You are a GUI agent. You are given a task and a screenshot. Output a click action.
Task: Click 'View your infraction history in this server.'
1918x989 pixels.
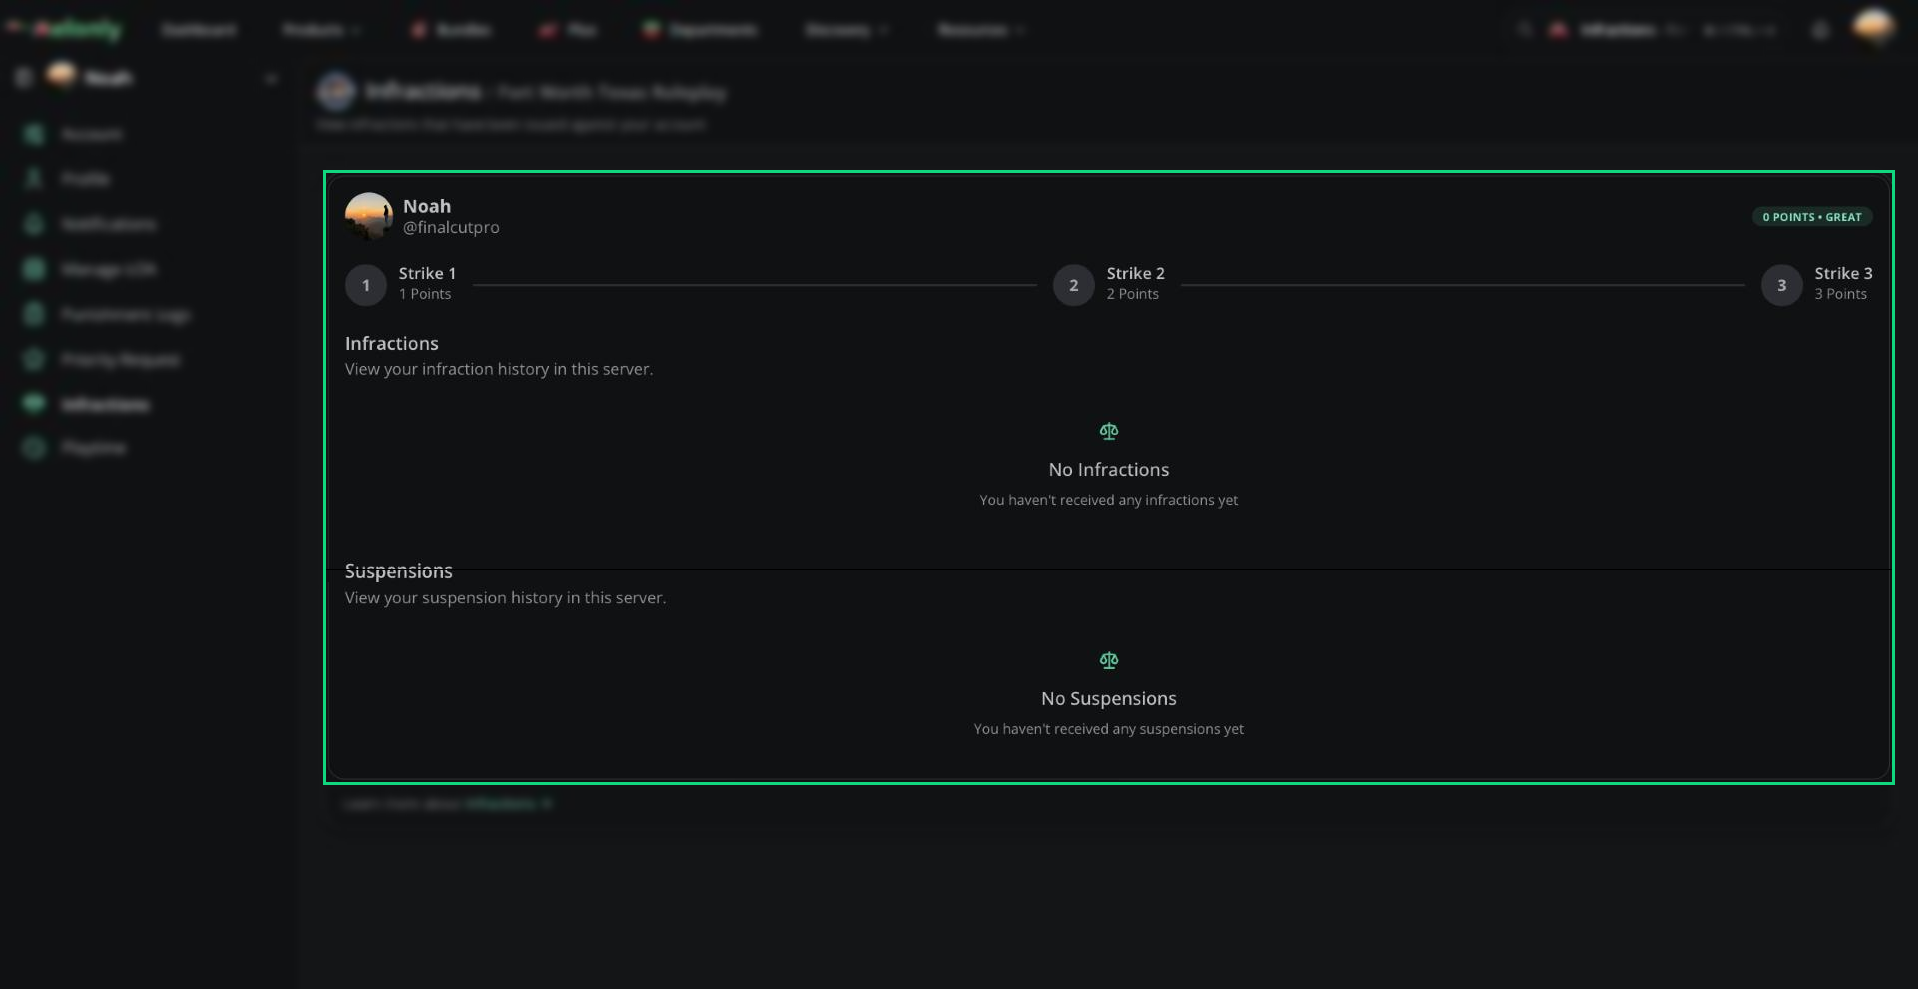[499, 369]
